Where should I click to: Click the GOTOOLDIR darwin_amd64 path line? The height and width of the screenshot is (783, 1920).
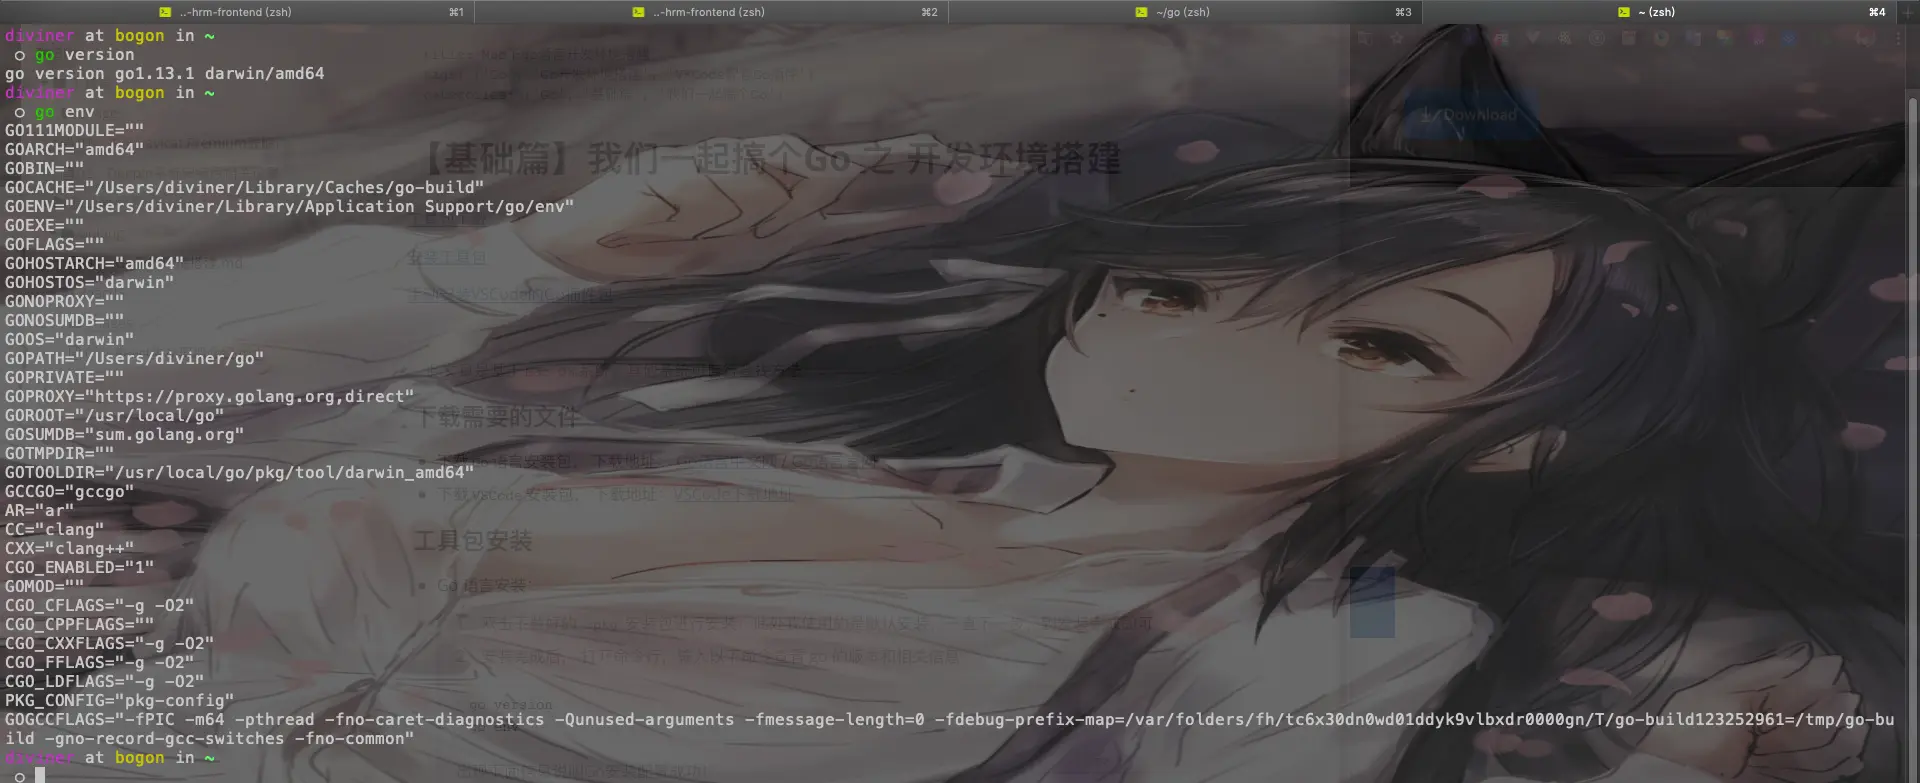pyautogui.click(x=239, y=473)
